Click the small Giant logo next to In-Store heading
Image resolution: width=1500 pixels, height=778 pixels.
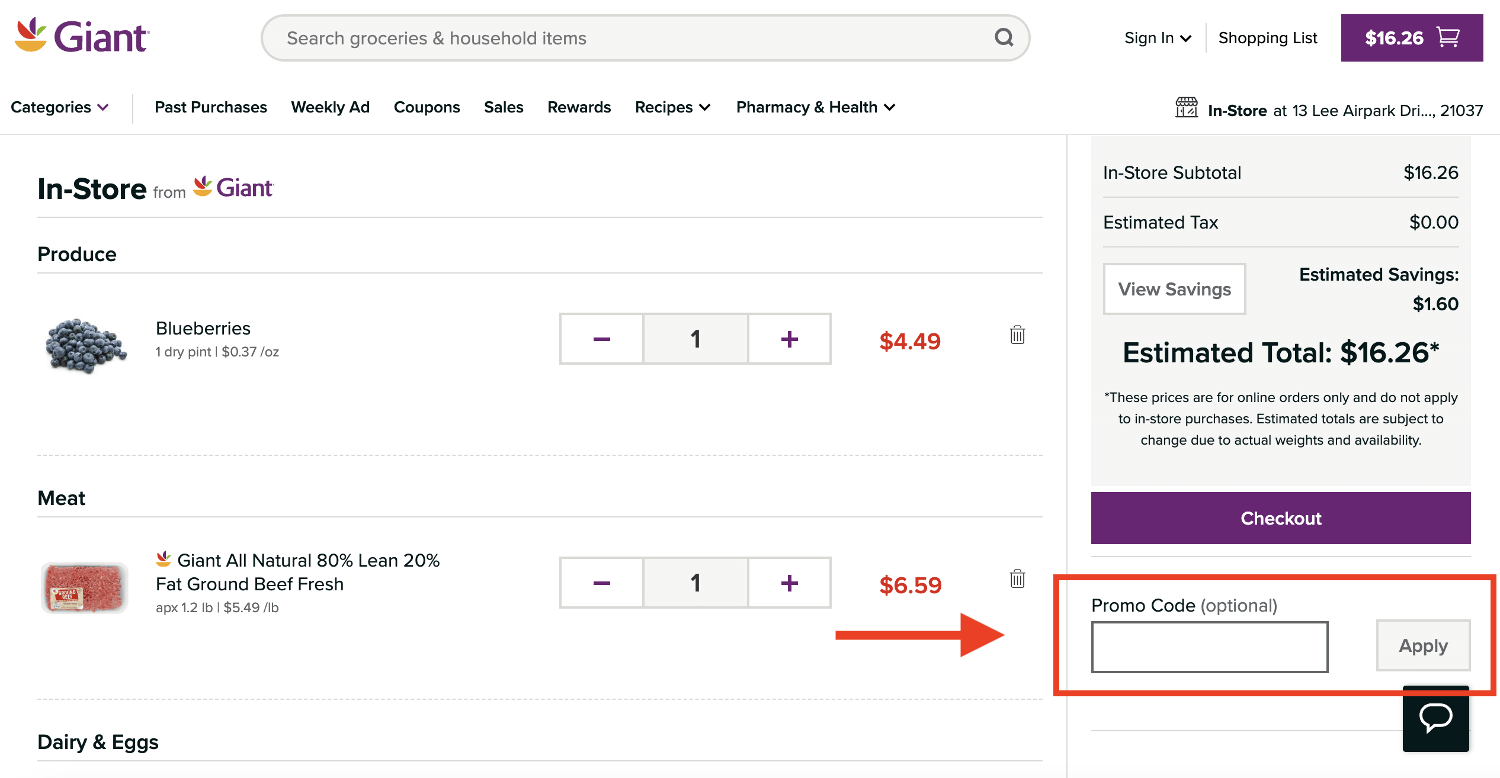pyautogui.click(x=232, y=187)
